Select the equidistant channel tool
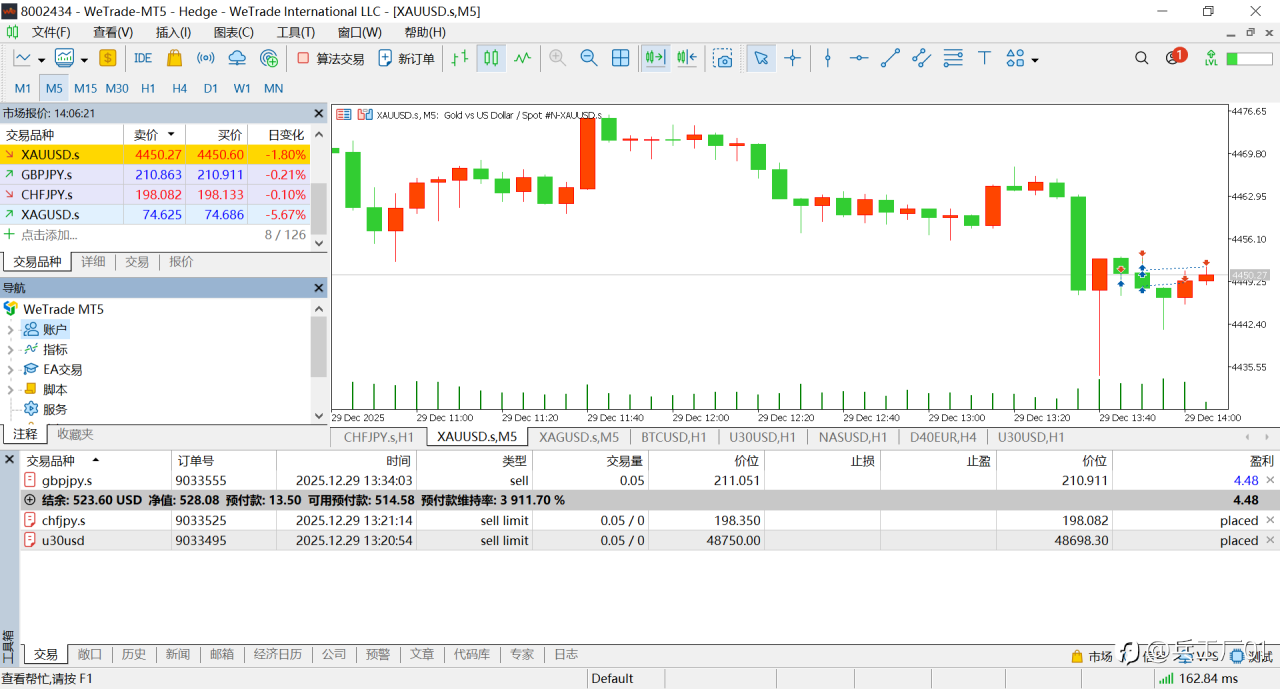Viewport: 1280px width, 689px height. click(x=921, y=58)
